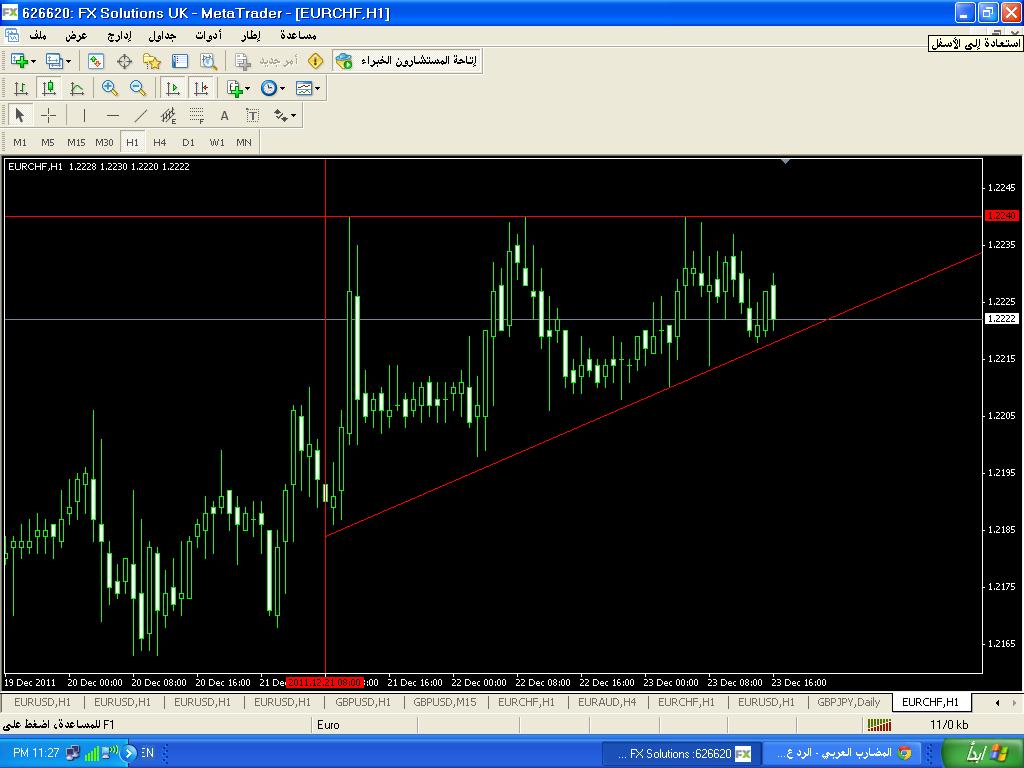Click the New Order button أمر جديد

[267, 61]
